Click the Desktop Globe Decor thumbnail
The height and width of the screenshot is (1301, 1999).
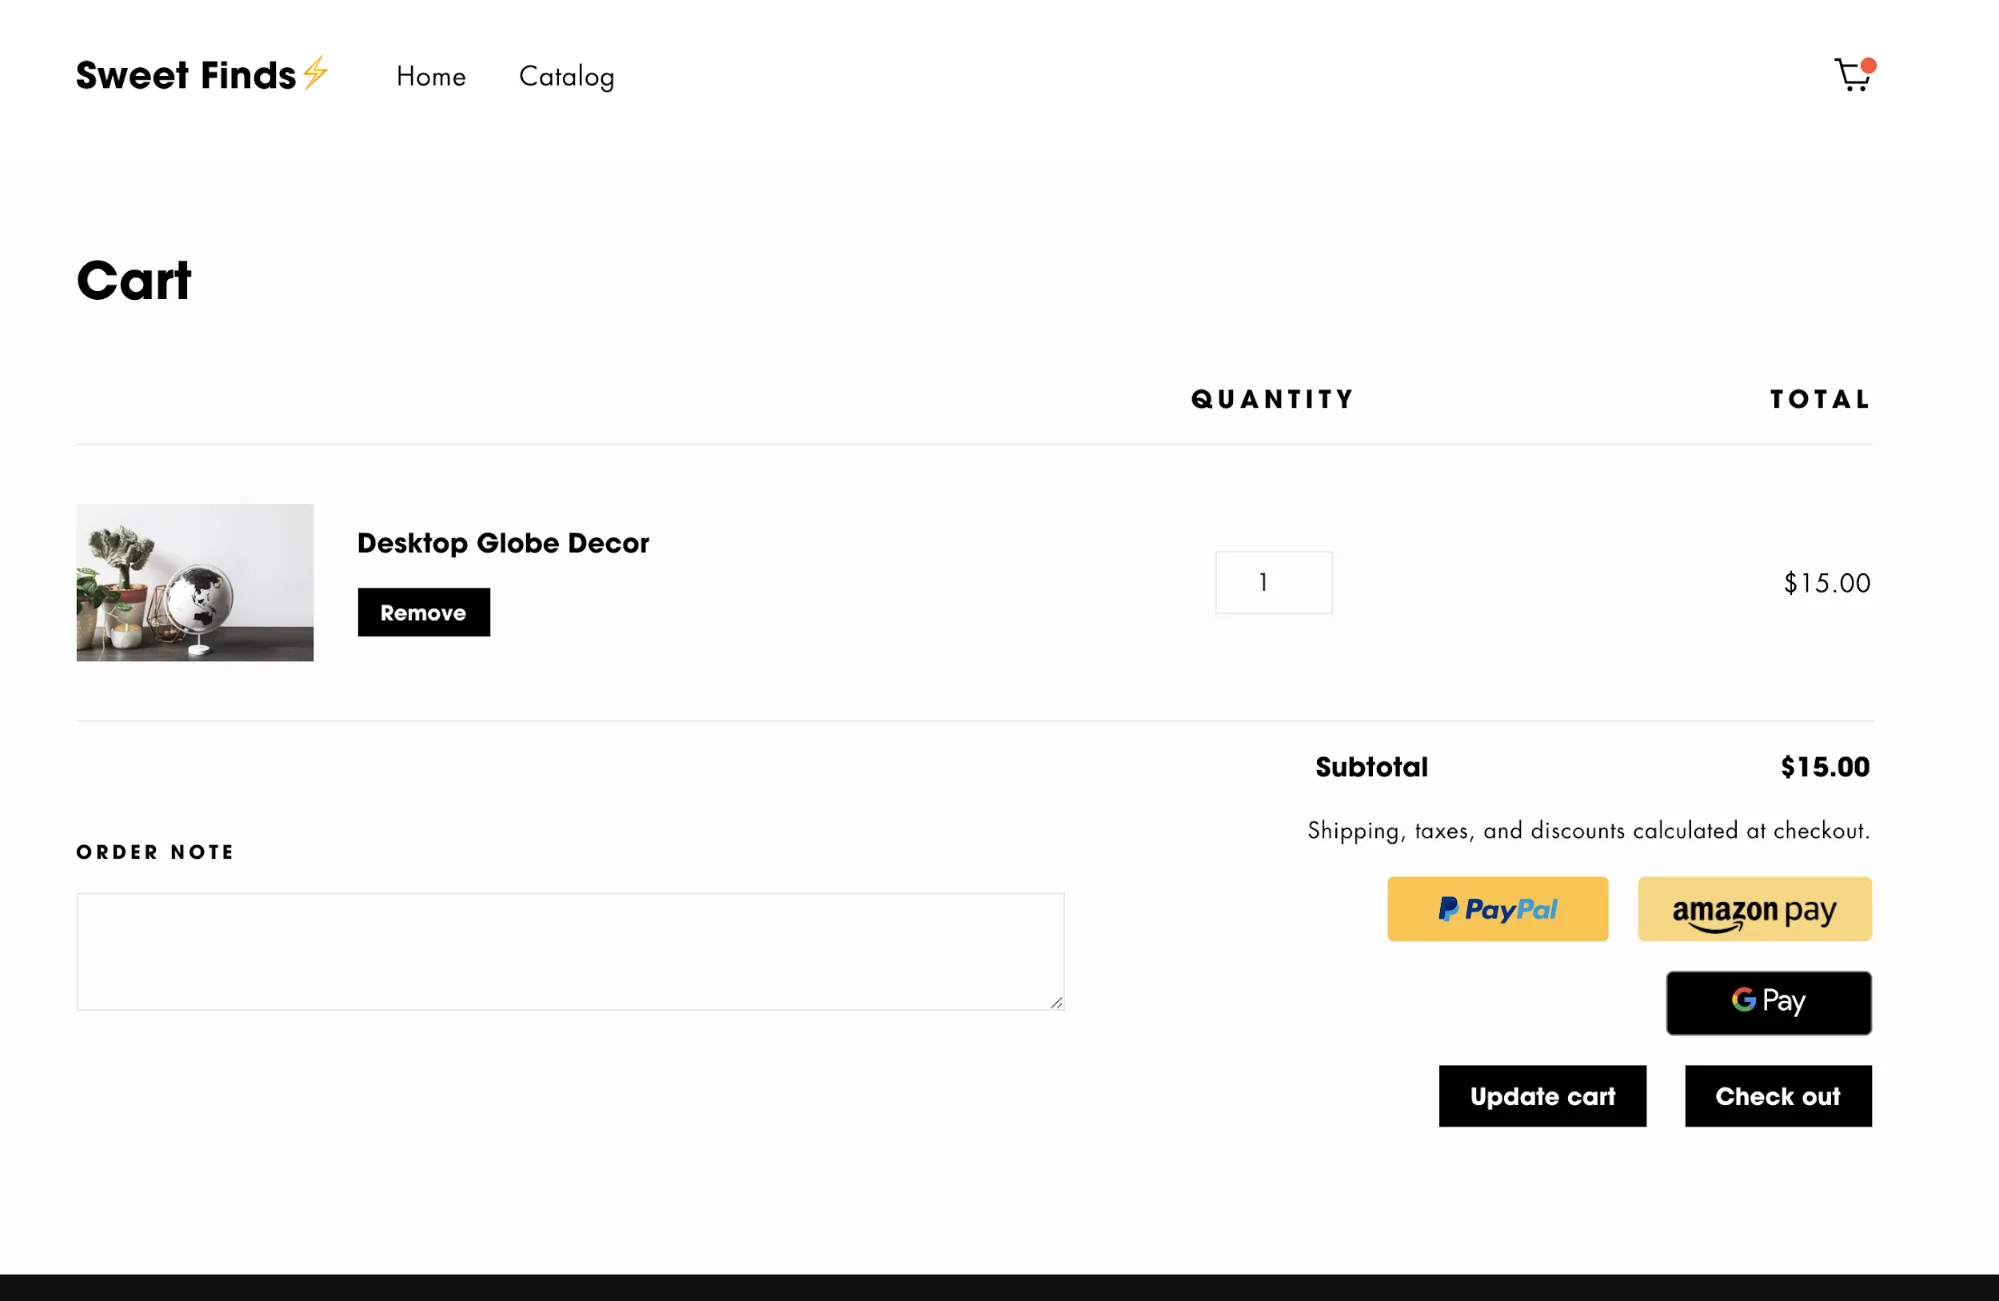[x=195, y=583]
